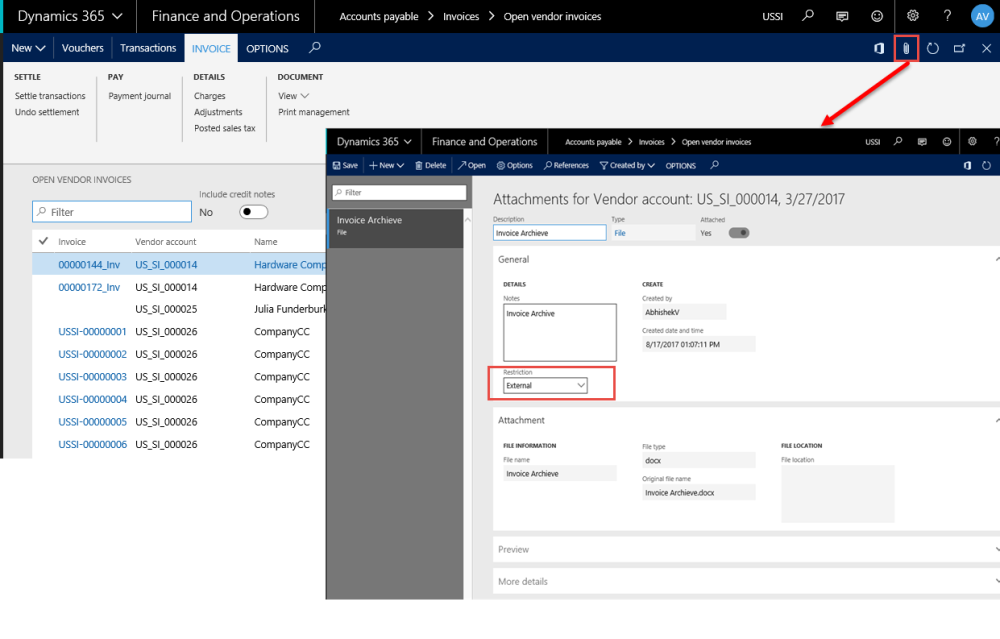Open settings gear in top header
Image resolution: width=1000 pixels, height=639 pixels.
[912, 16]
